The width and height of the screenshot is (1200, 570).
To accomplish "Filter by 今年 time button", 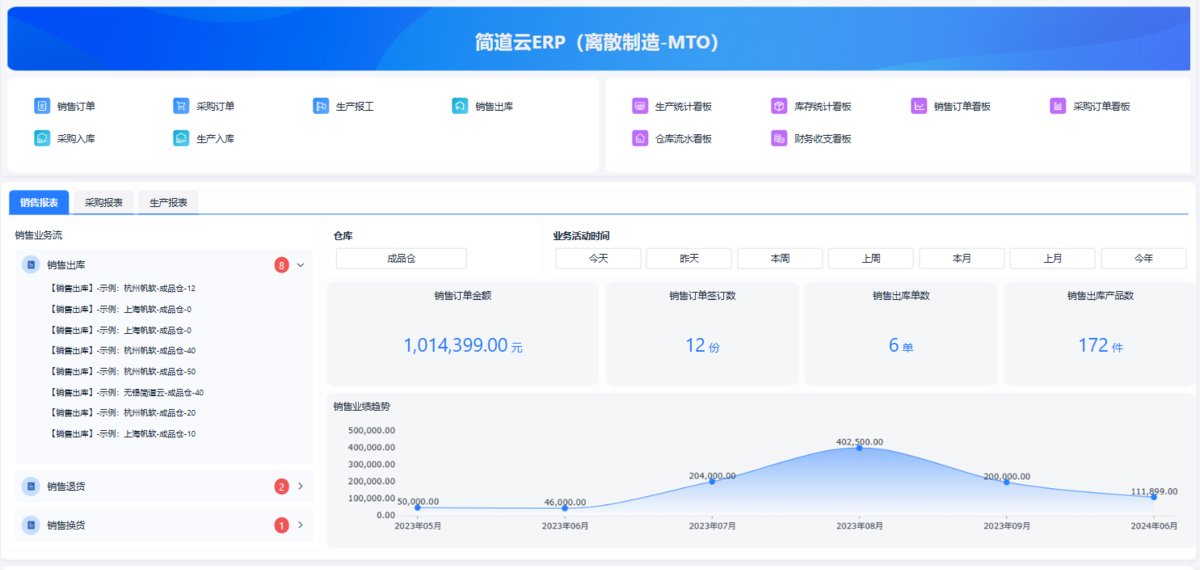I will [1144, 258].
